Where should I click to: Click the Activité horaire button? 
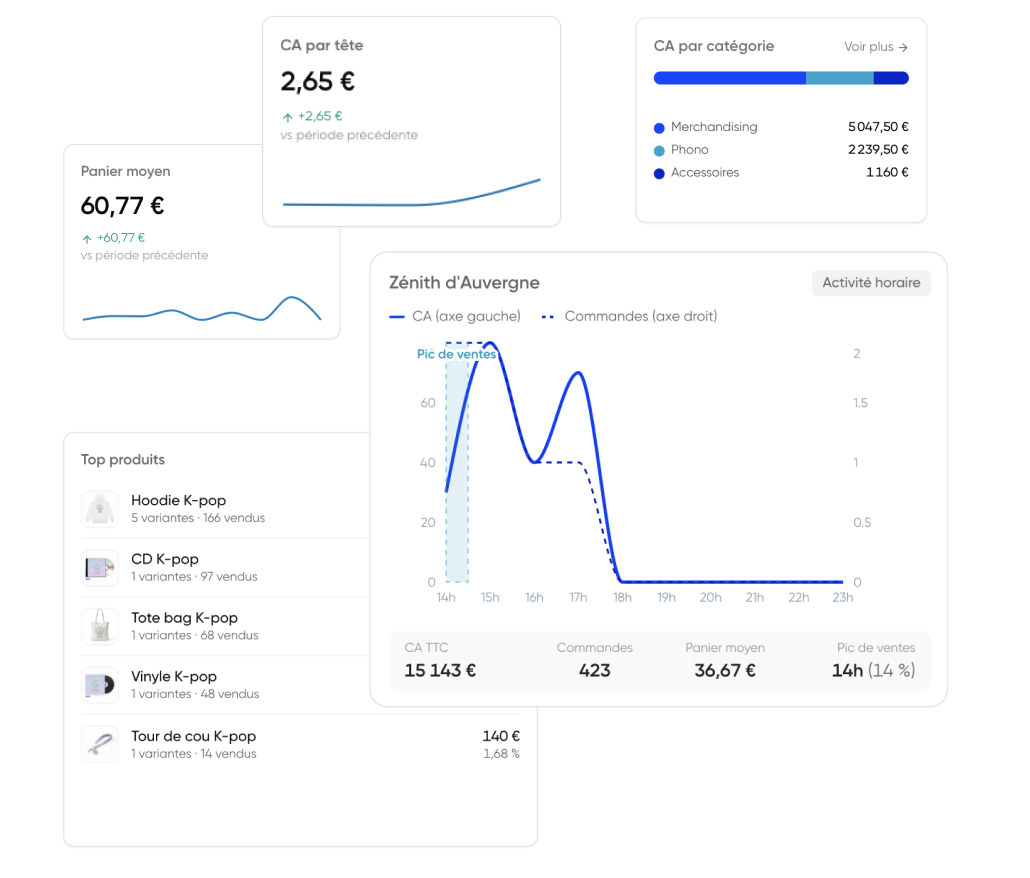coord(871,283)
